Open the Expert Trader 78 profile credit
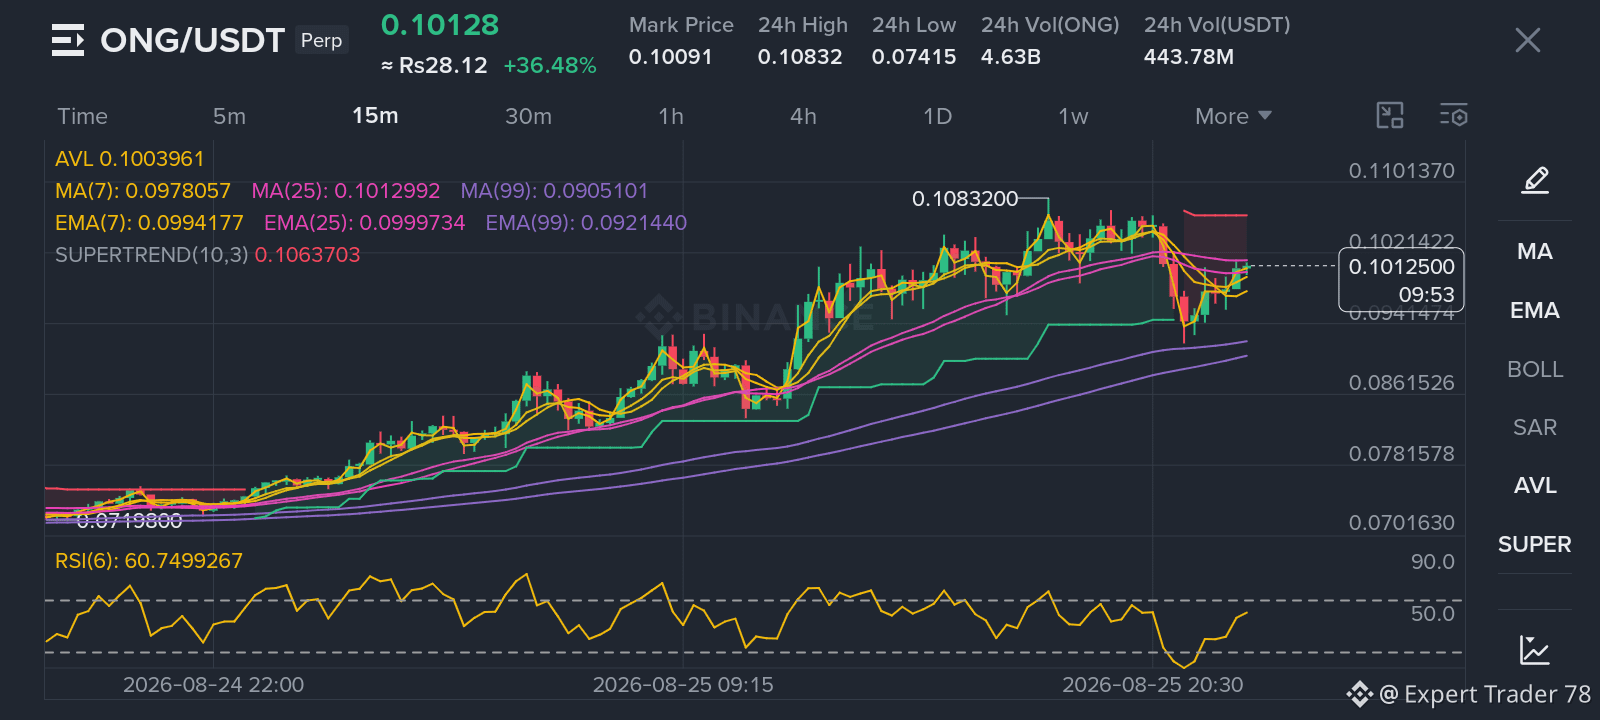The image size is (1600, 720). 1469,694
